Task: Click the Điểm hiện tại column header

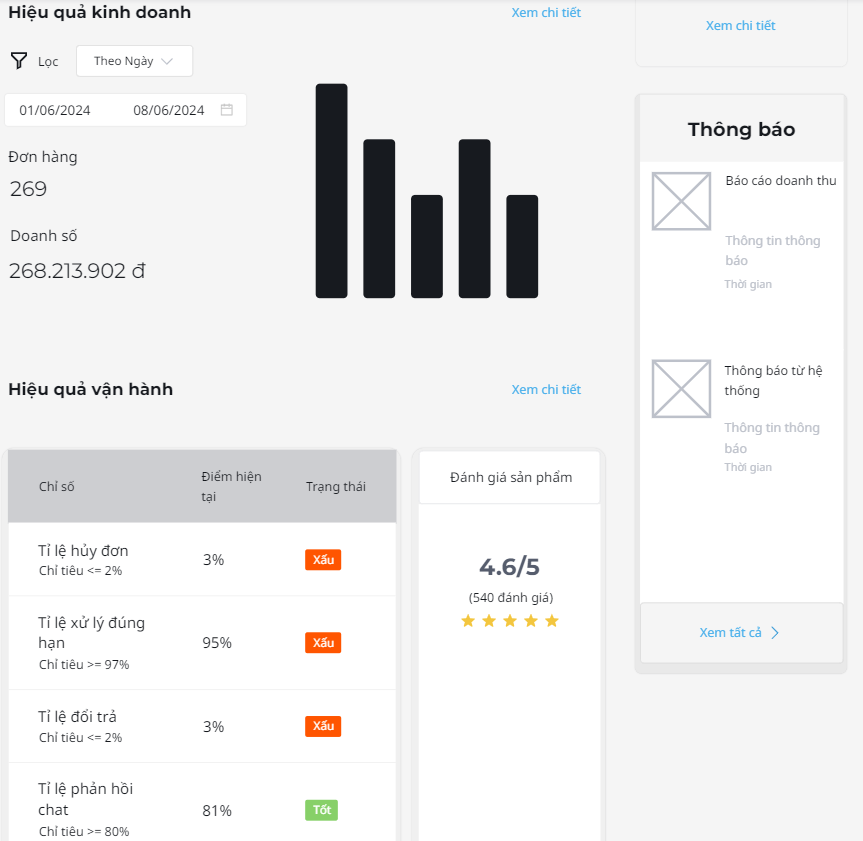Action: tap(231, 487)
